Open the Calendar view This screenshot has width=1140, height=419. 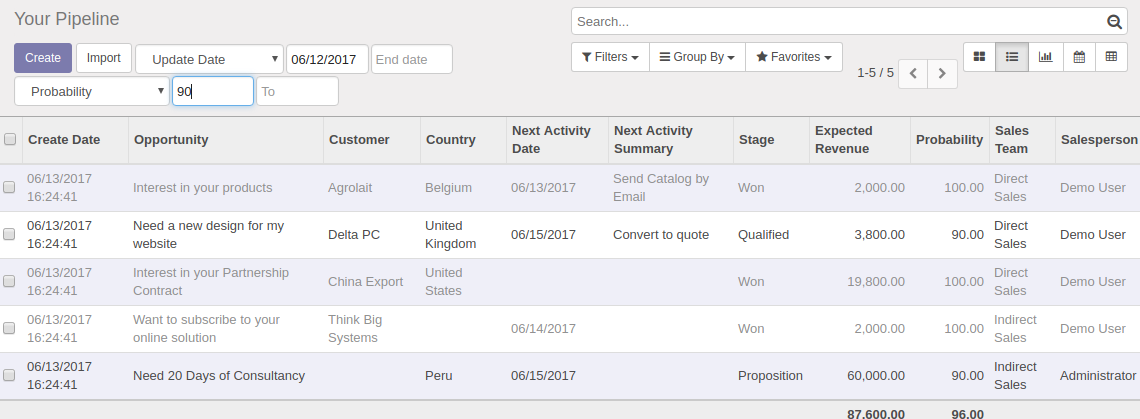pos(1079,57)
